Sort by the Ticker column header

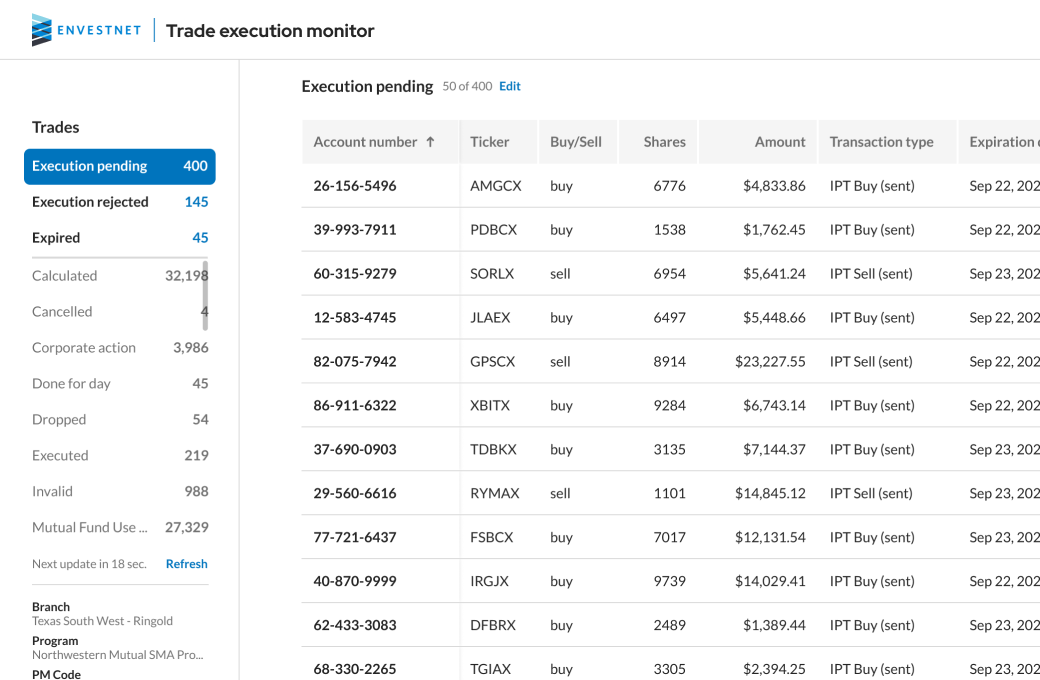489,142
